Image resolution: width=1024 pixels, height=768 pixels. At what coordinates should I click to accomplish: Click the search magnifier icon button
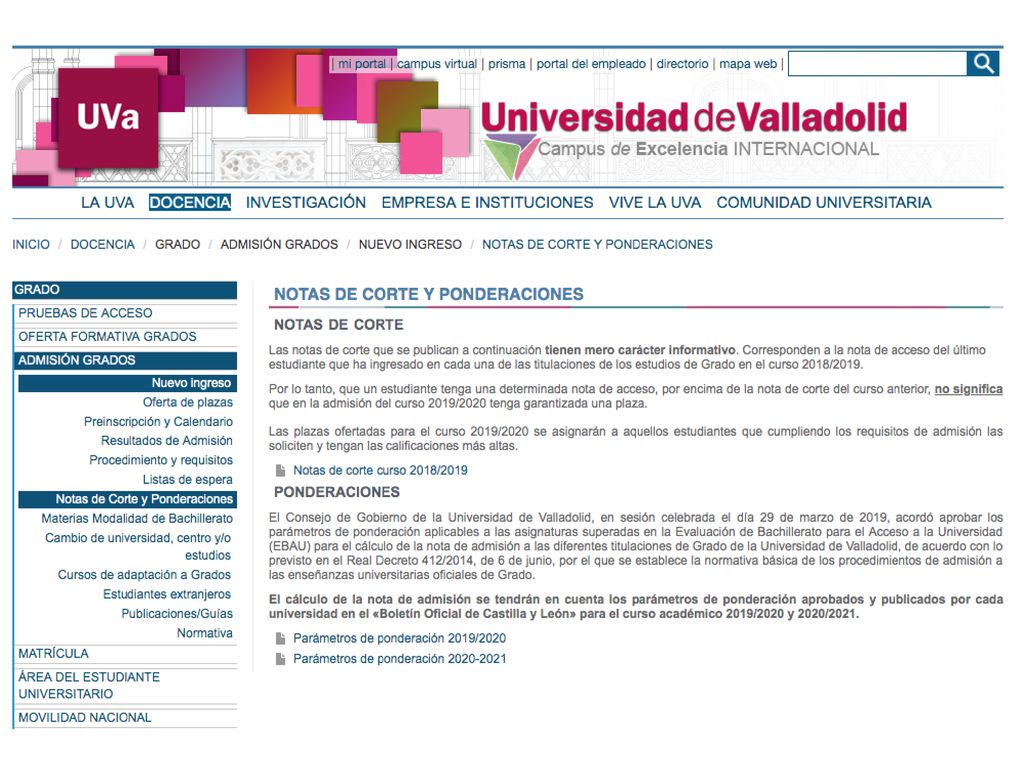[x=983, y=63]
